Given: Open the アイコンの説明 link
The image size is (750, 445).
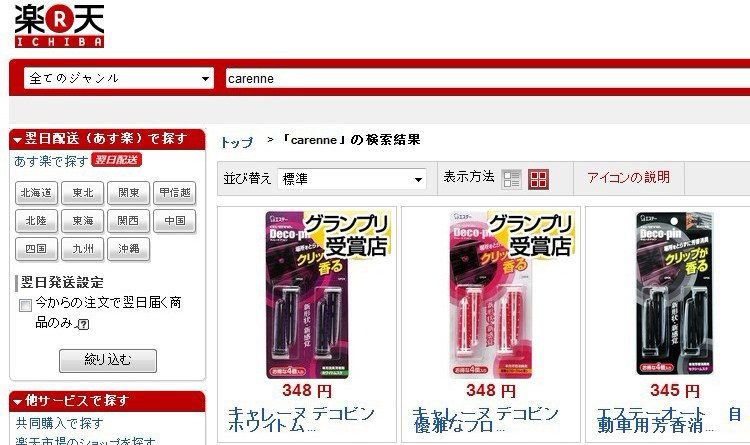Looking at the screenshot, I should pyautogui.click(x=629, y=178).
